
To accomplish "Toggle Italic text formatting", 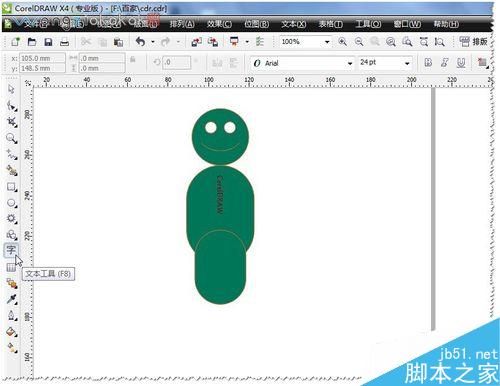I will tap(444, 62).
